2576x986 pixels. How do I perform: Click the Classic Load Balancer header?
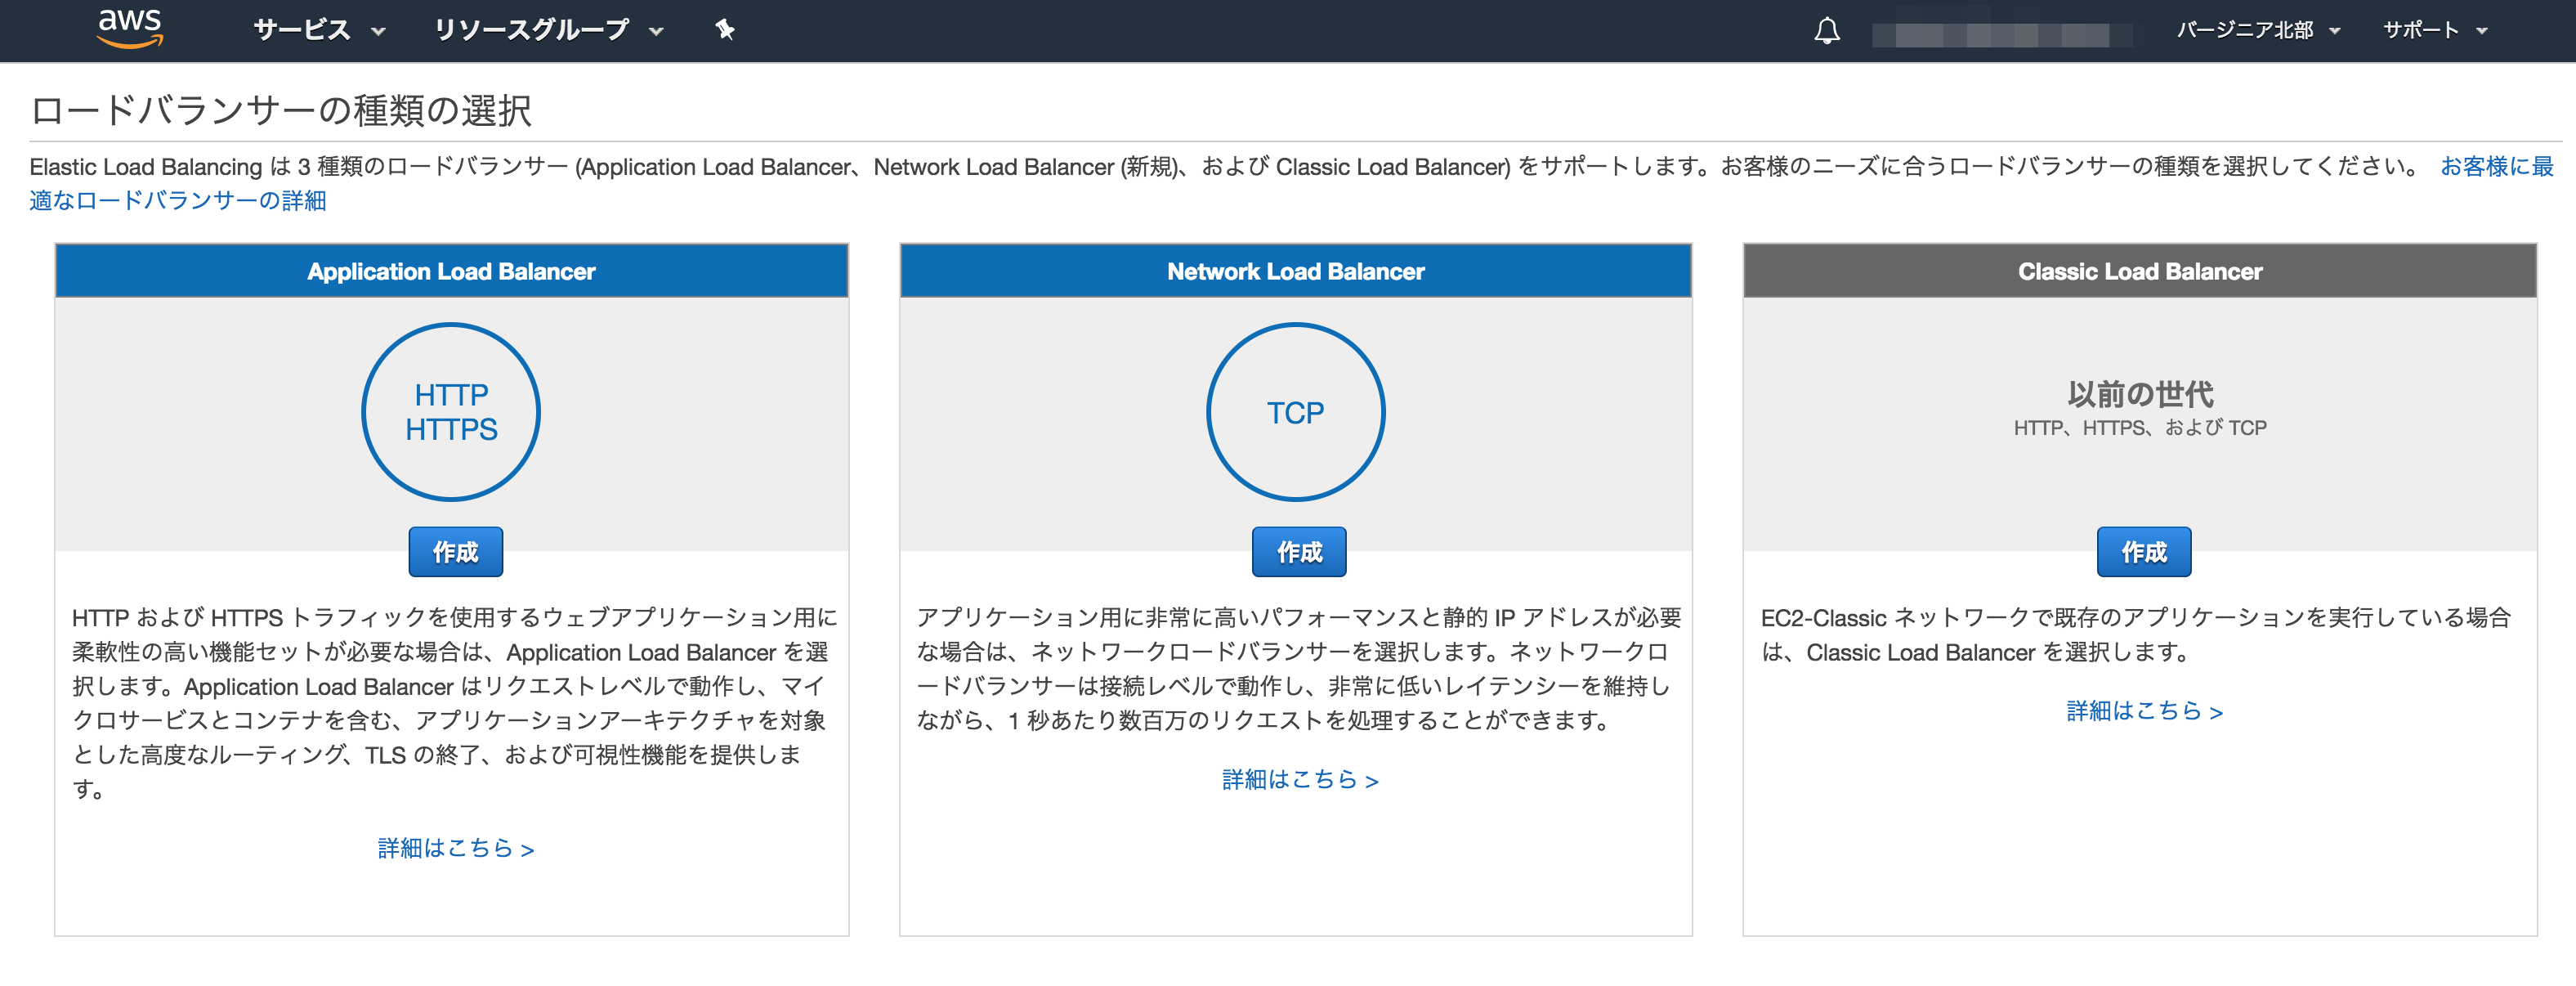coord(2139,271)
